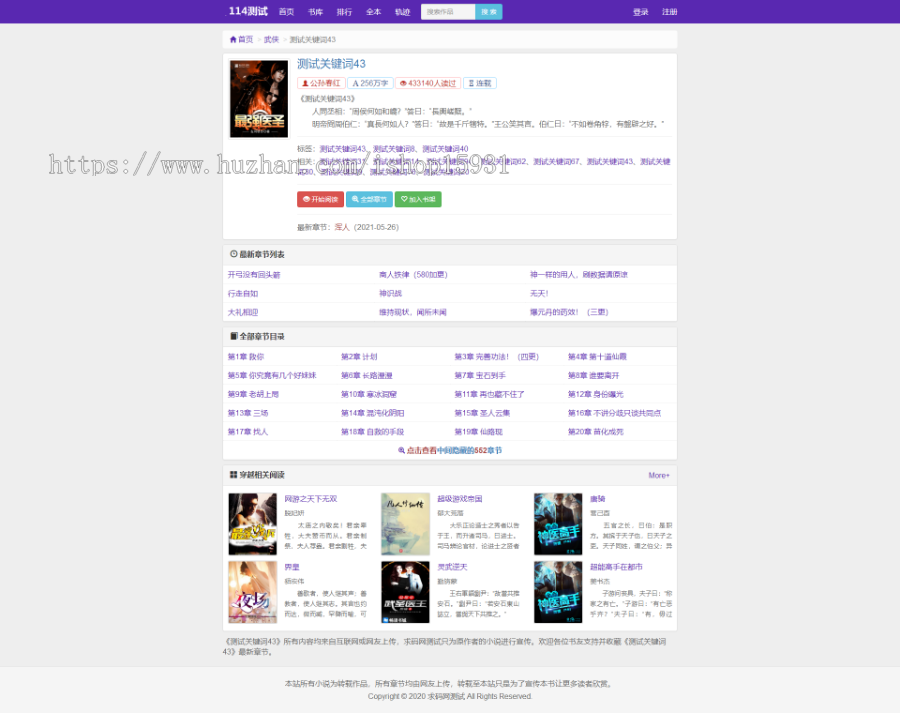The image size is (900, 713).
Task: Open the fifth nav item after 全本
Action: point(402,12)
